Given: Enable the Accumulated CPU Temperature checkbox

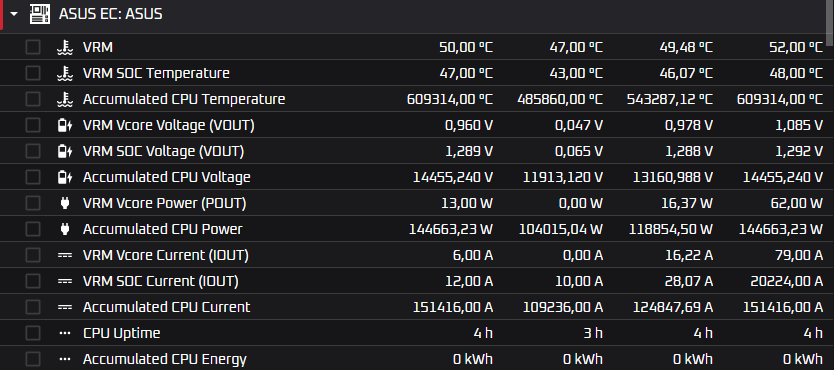Looking at the screenshot, I should pos(33,99).
